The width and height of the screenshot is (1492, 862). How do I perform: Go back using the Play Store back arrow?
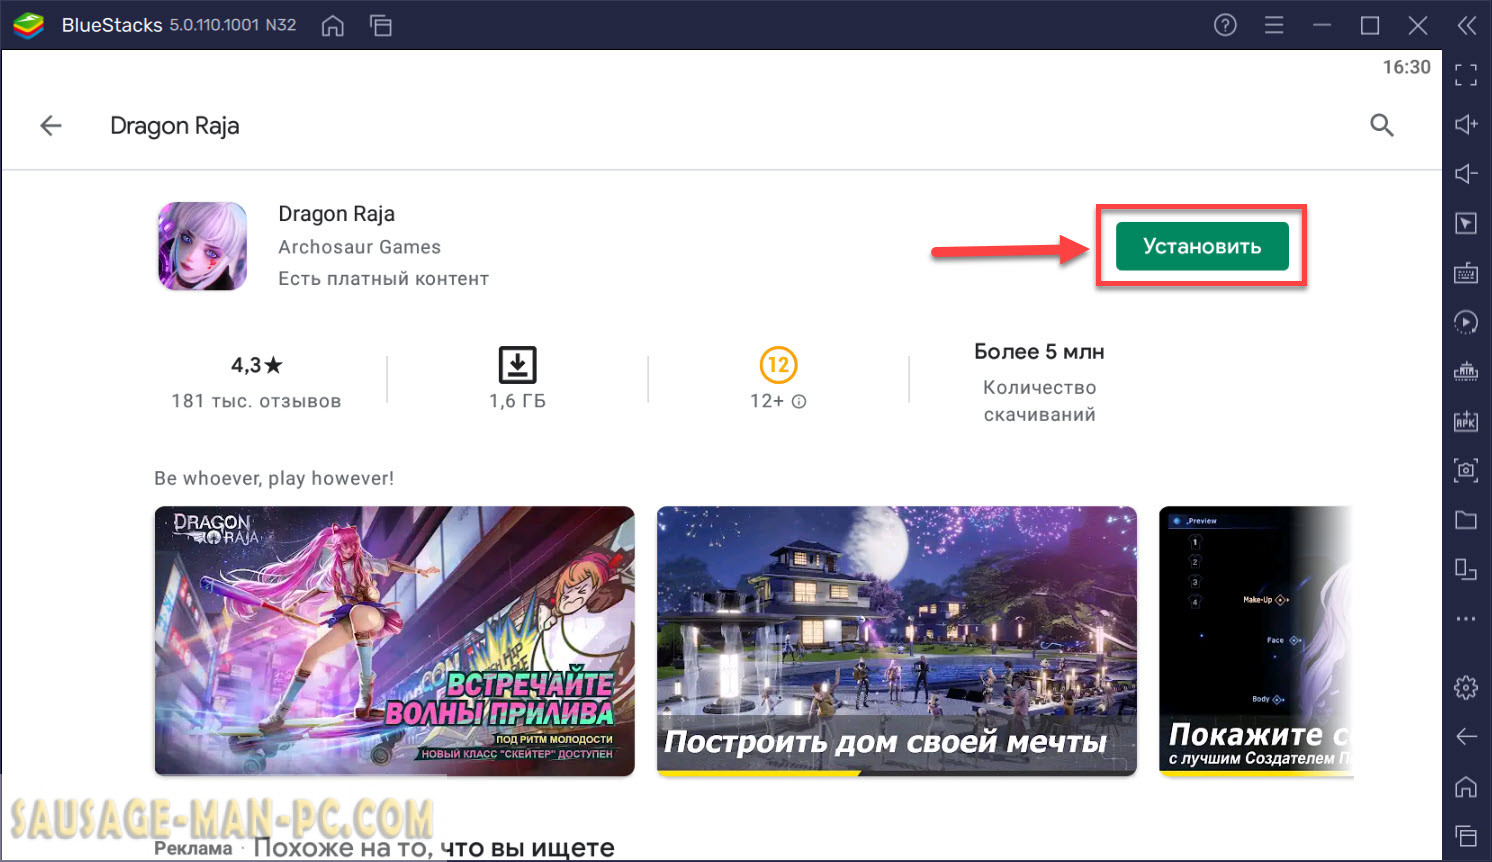pos(51,125)
